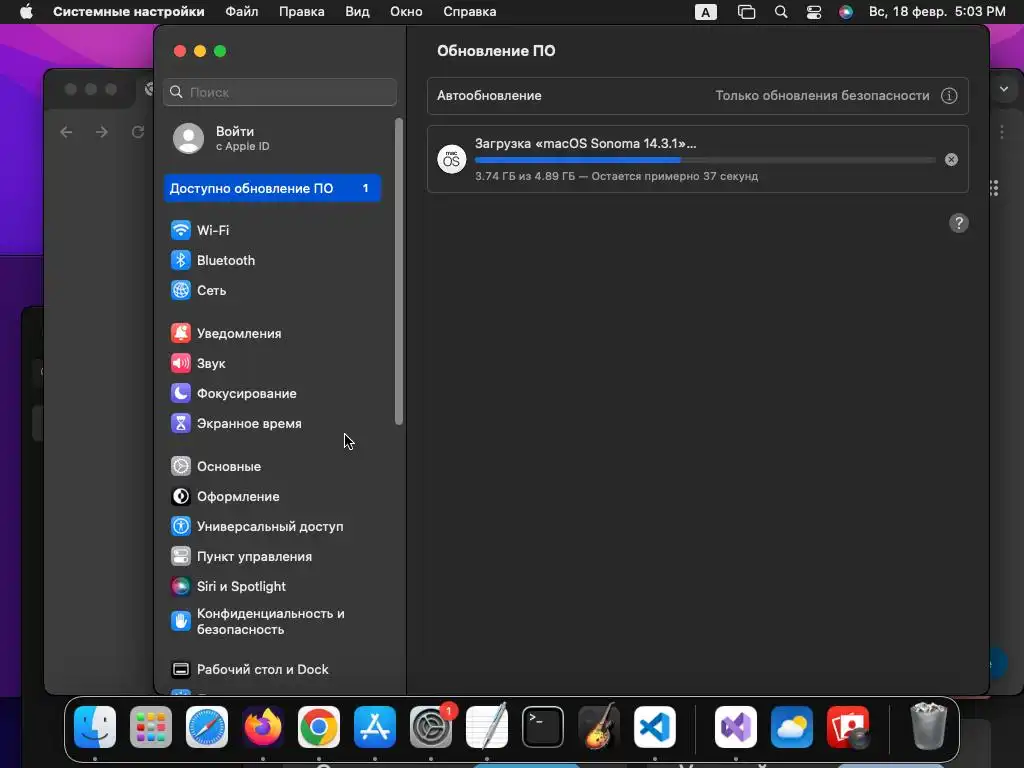Click back arrow in background browser
1024x768 pixels.
tap(66, 132)
